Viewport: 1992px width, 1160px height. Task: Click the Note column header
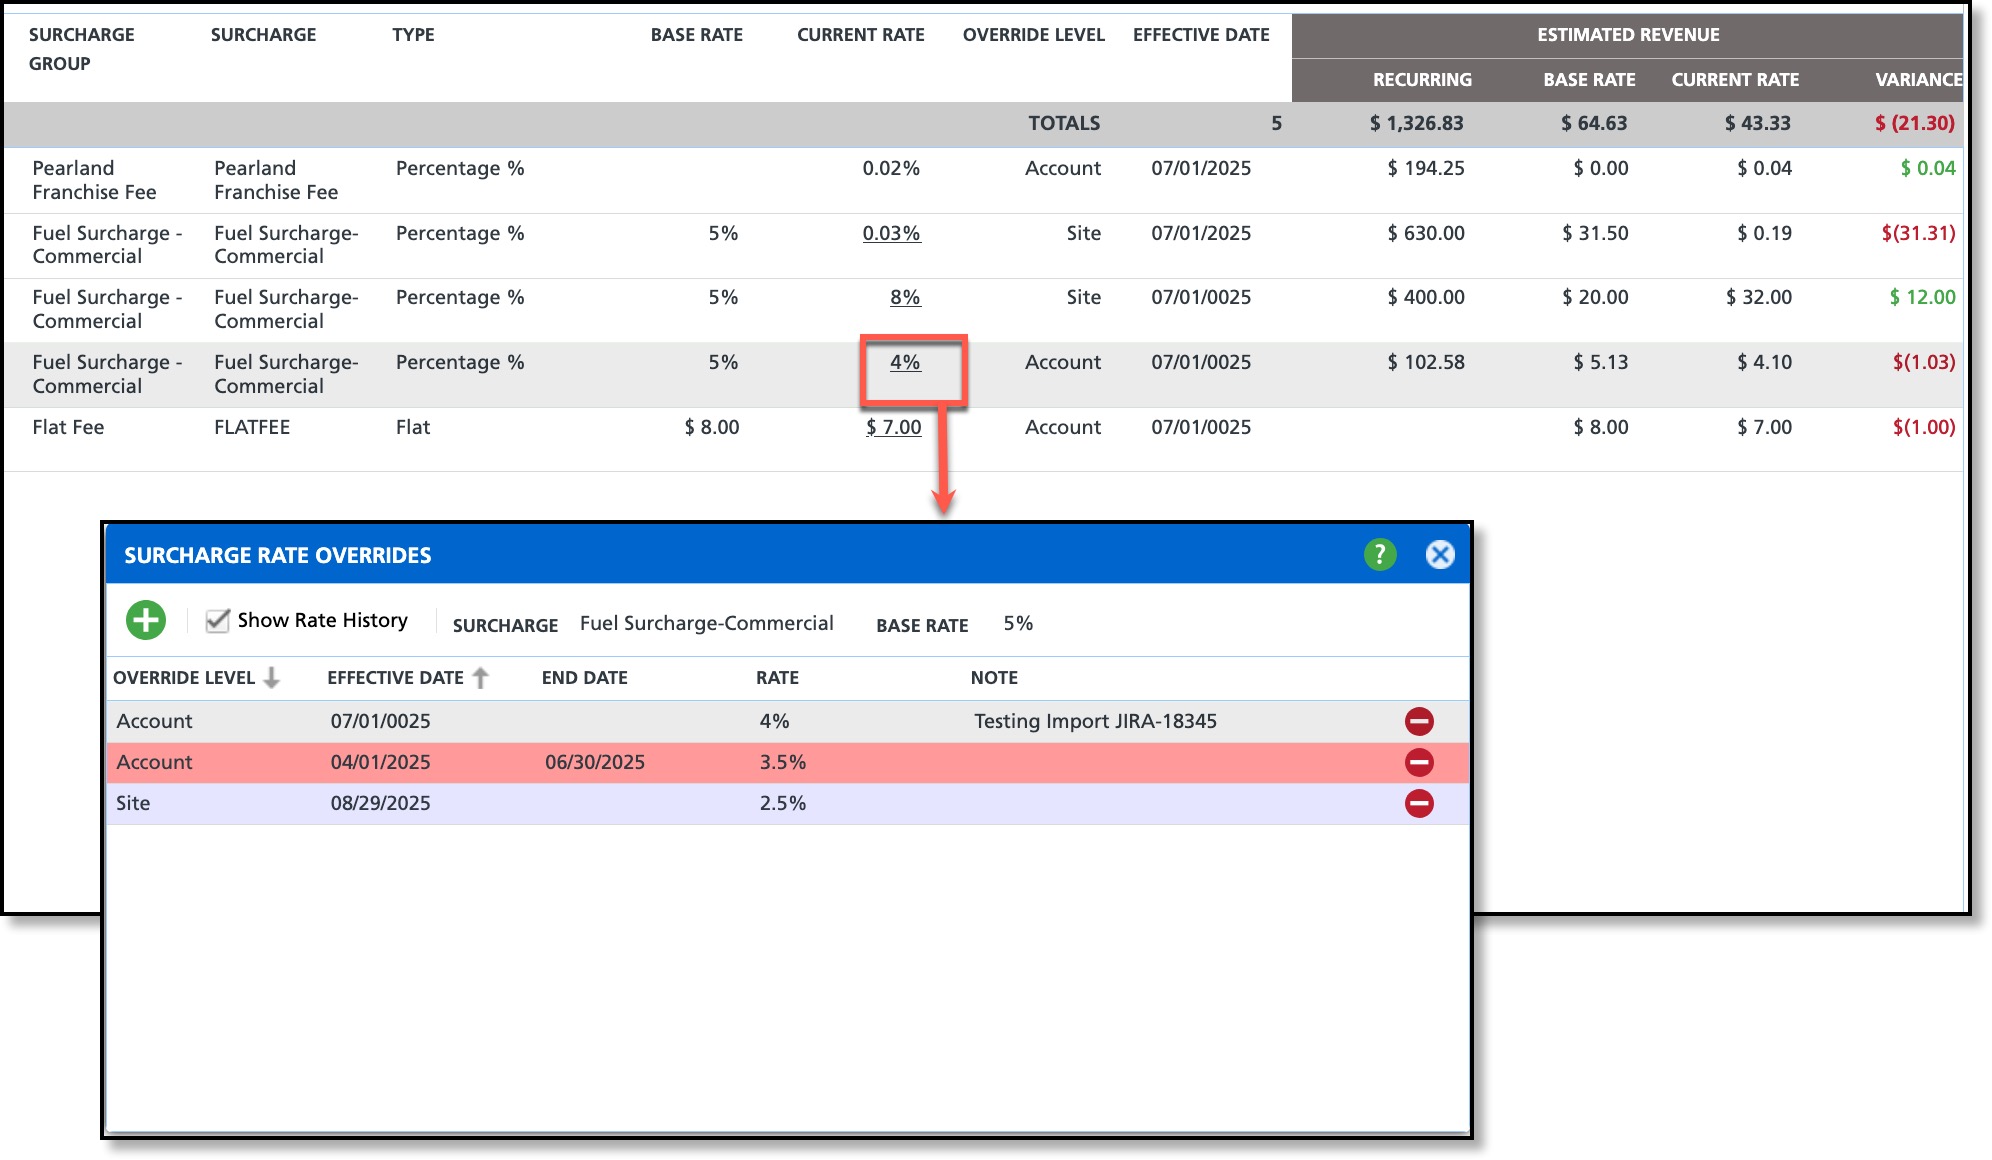pyautogui.click(x=993, y=678)
